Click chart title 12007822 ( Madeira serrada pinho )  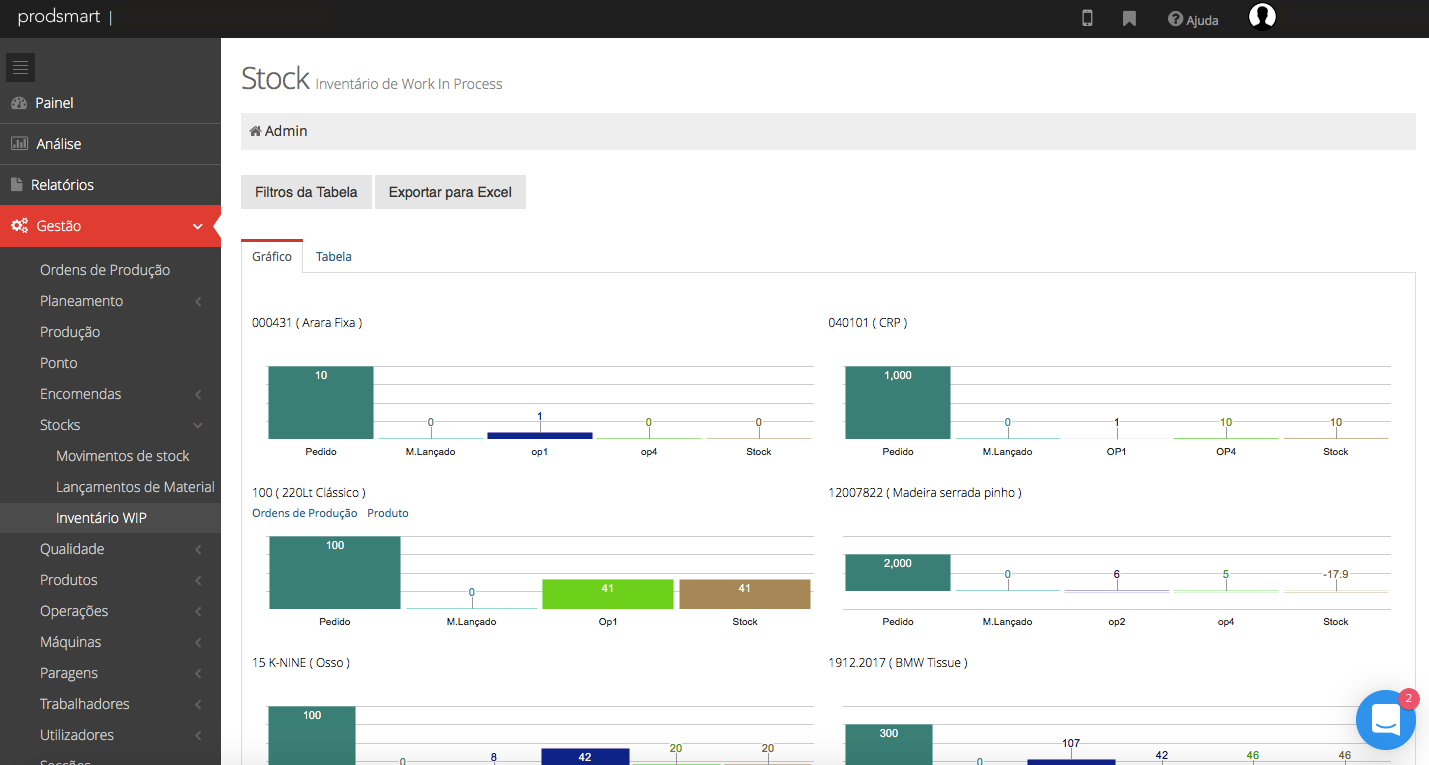(x=925, y=493)
